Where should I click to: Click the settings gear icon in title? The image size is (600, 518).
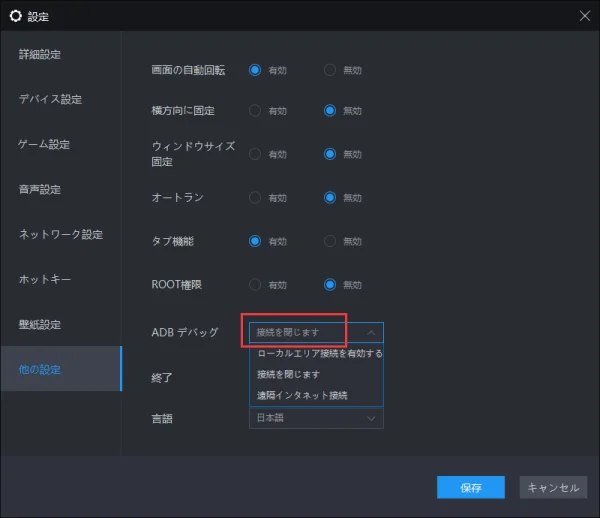tap(16, 16)
